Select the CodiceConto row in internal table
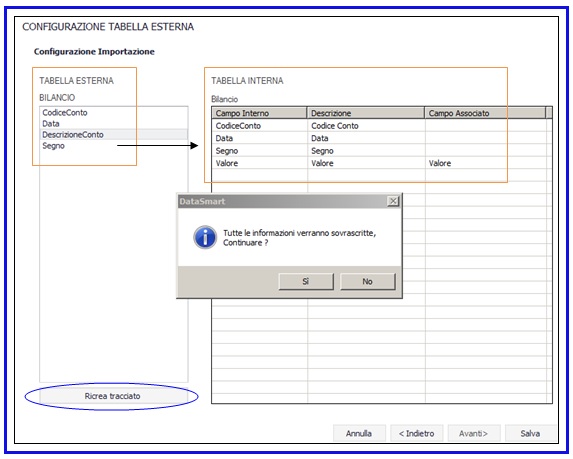This screenshot has width=573, height=459. tap(379, 126)
